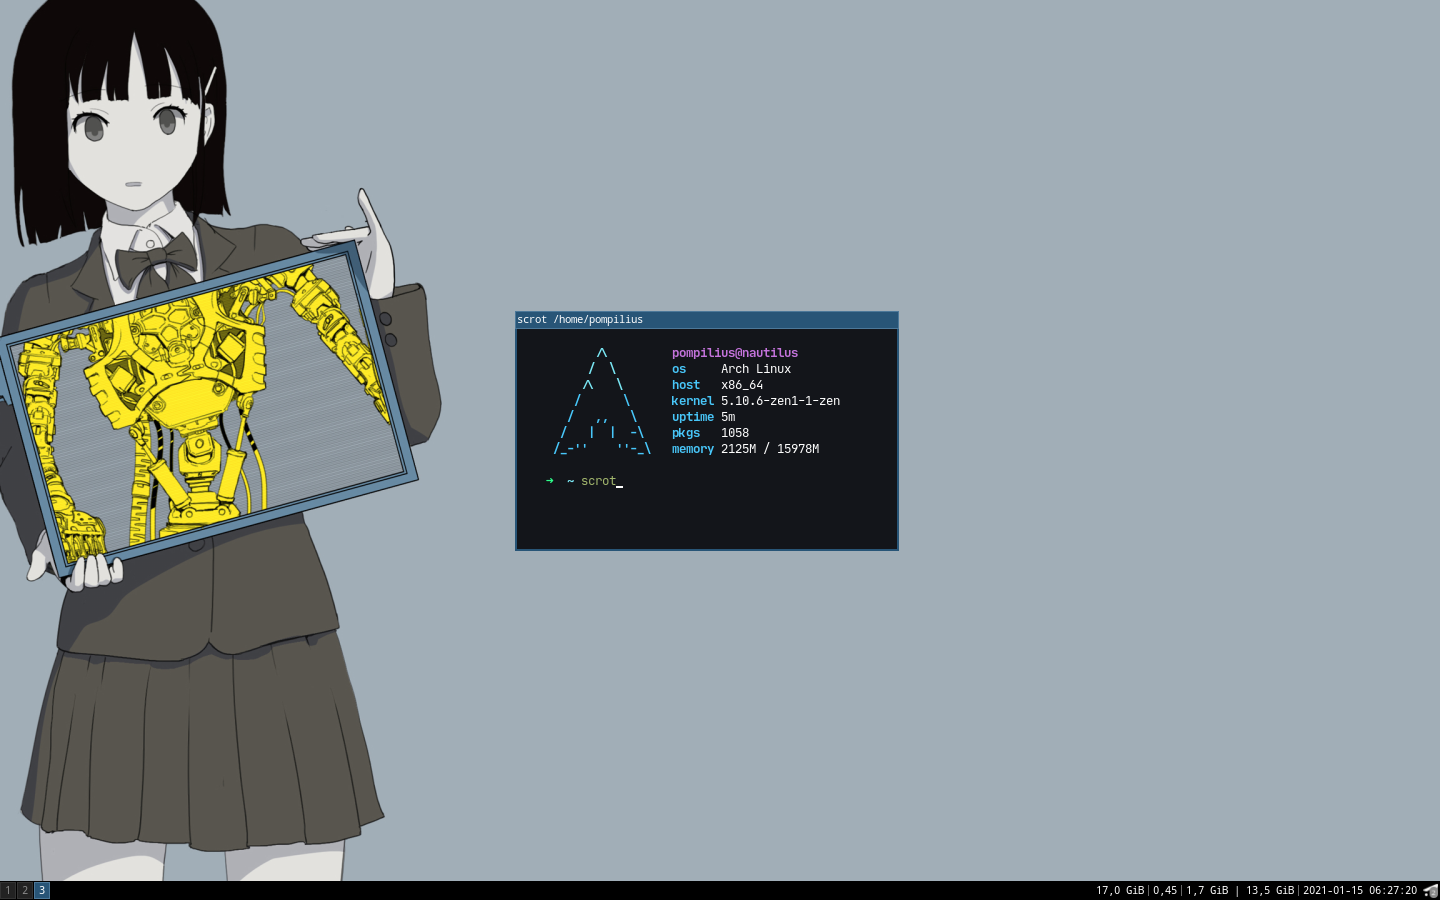
Task: Click the typed "scrot" command at the prompt
Action: [598, 481]
